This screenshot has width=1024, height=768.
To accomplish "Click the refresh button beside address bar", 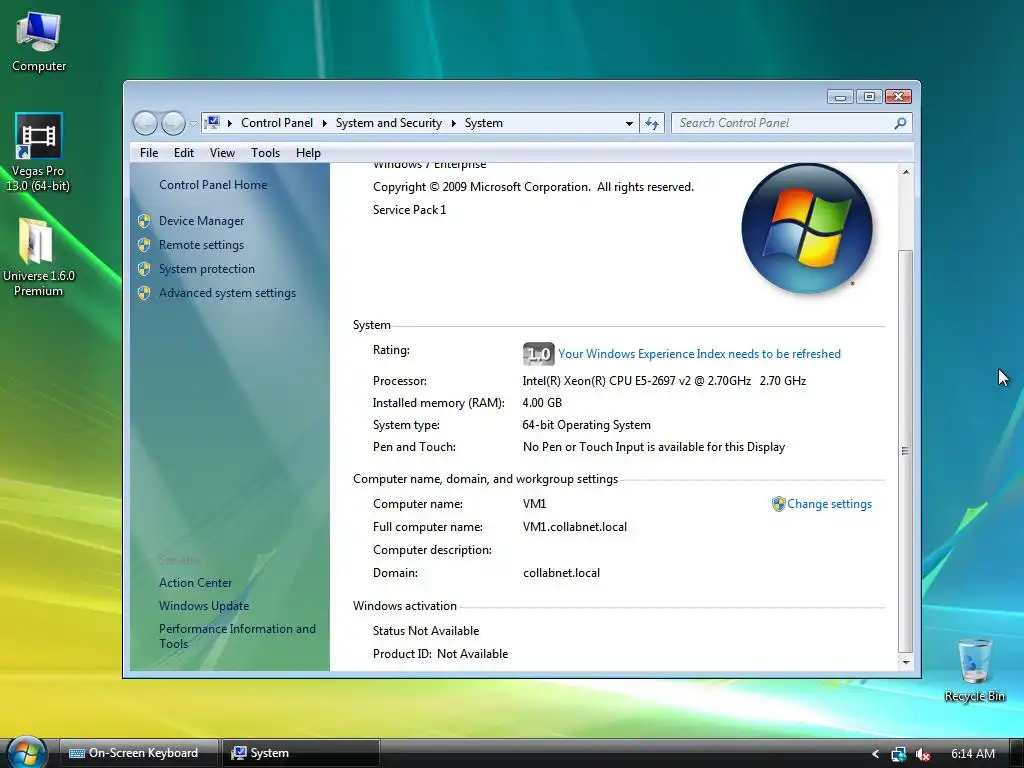I will [x=652, y=123].
